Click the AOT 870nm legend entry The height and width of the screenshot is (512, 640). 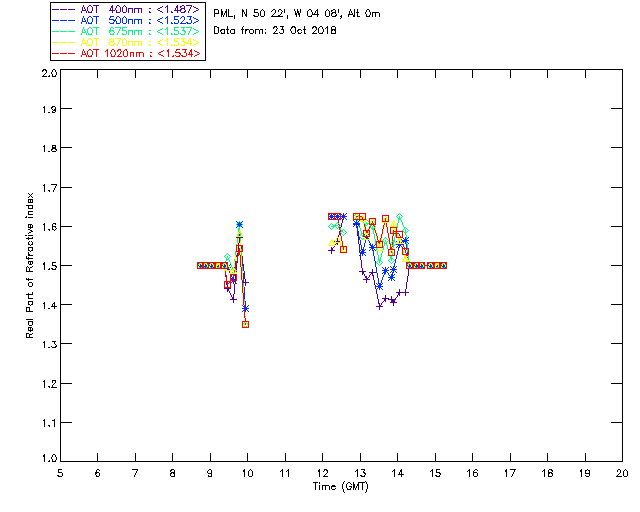click(x=126, y=42)
